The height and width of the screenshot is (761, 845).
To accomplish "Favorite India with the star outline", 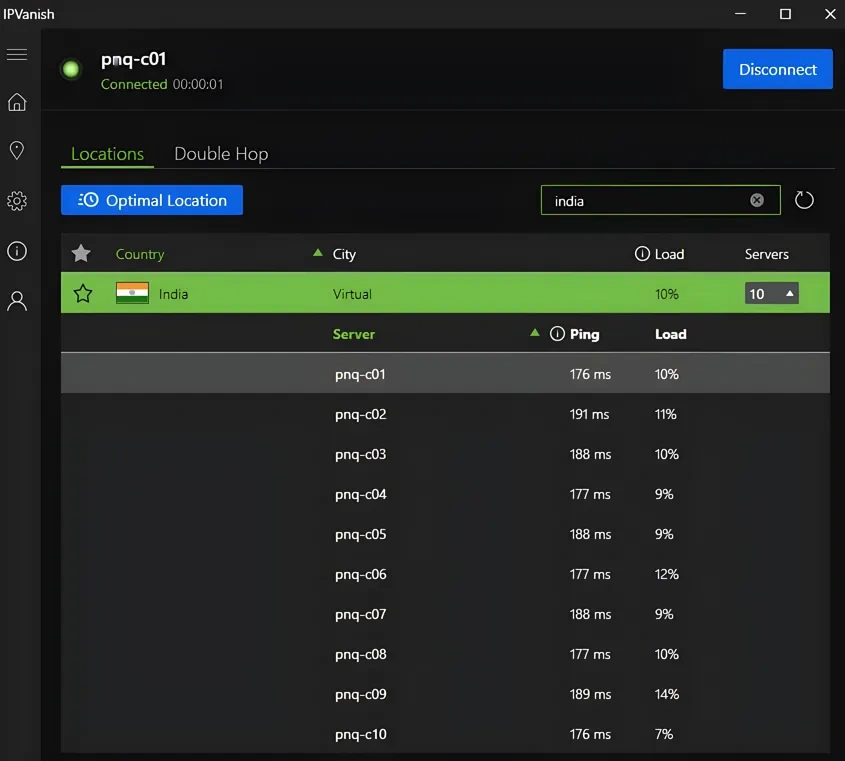I will tap(83, 293).
